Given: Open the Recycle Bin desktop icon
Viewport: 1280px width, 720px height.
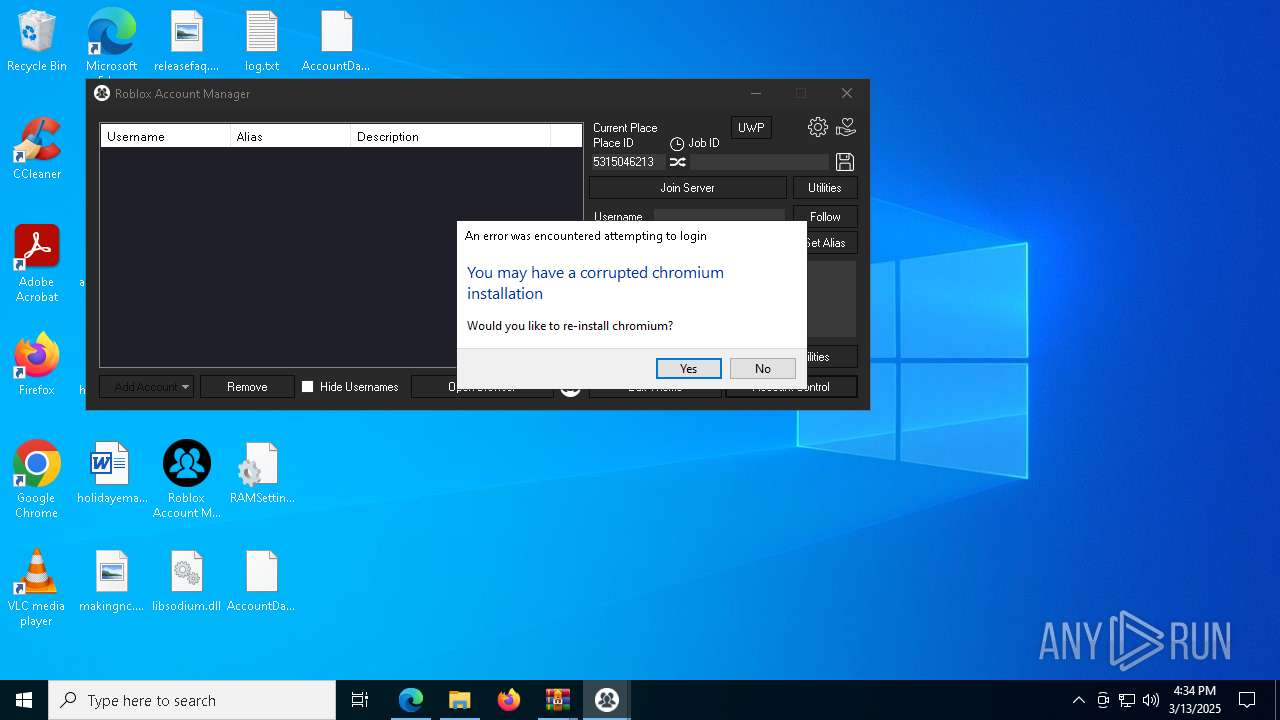Looking at the screenshot, I should pyautogui.click(x=37, y=42).
